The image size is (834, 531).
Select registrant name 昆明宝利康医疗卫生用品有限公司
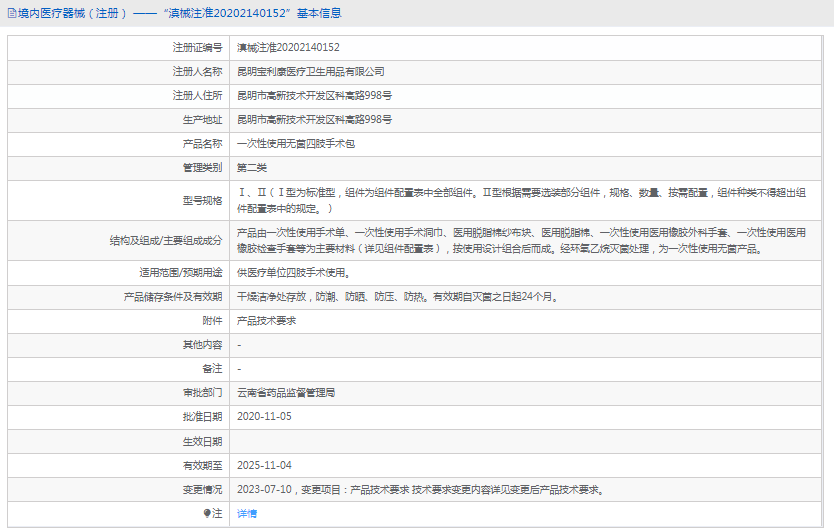[x=311, y=71]
